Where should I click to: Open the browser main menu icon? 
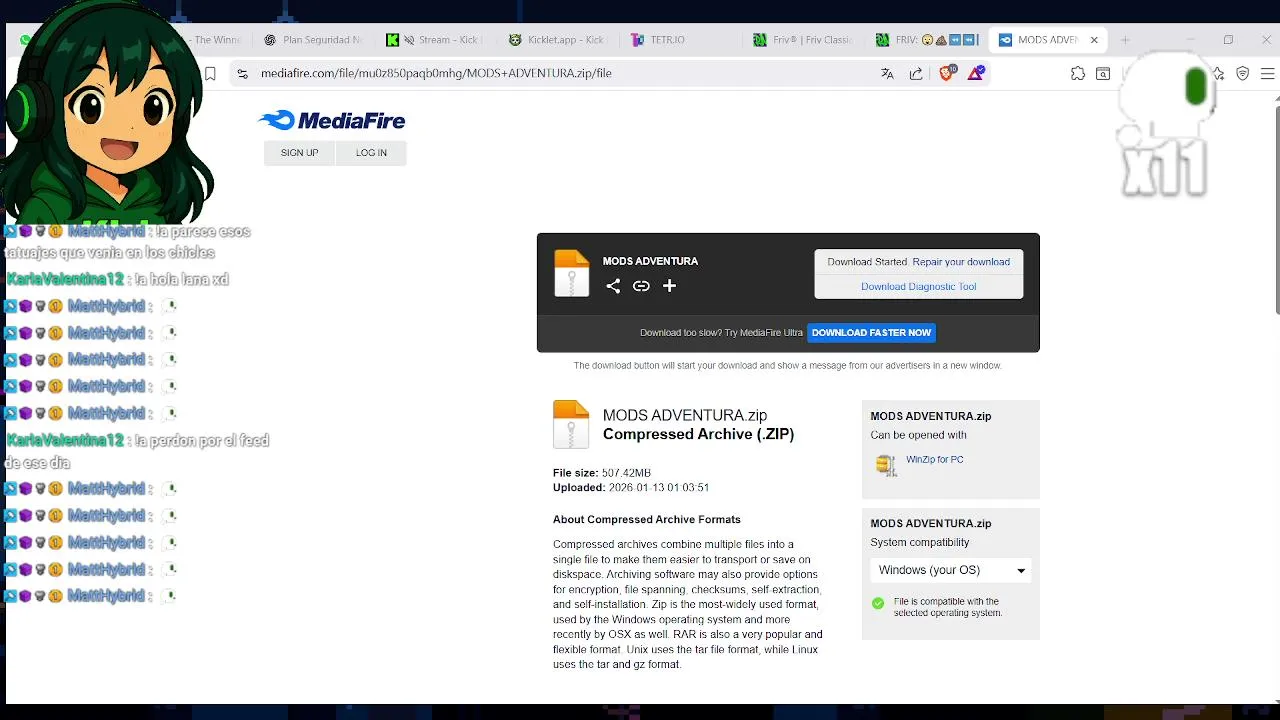point(1267,73)
